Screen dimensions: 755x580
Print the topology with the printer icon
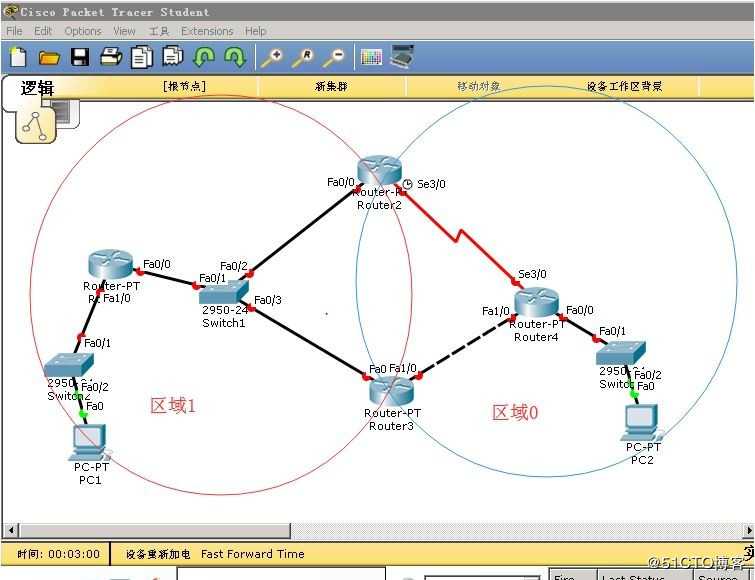pos(111,57)
